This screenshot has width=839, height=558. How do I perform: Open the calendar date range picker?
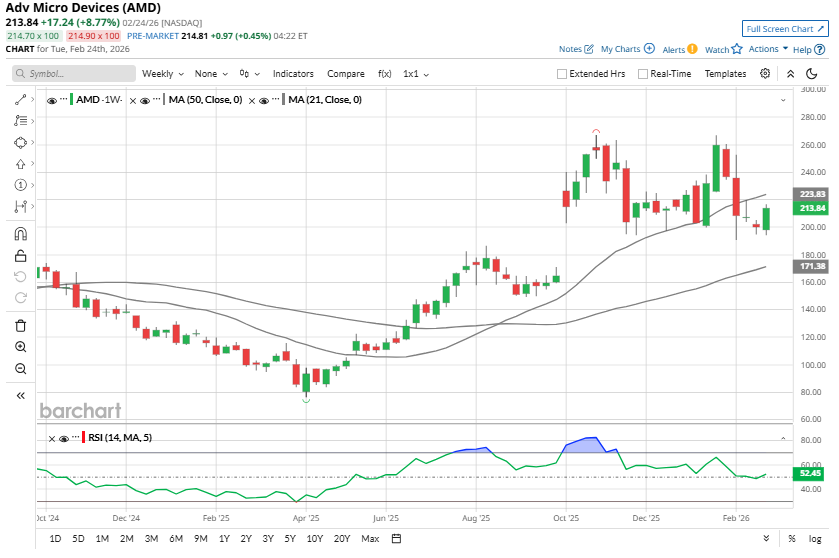(396, 539)
